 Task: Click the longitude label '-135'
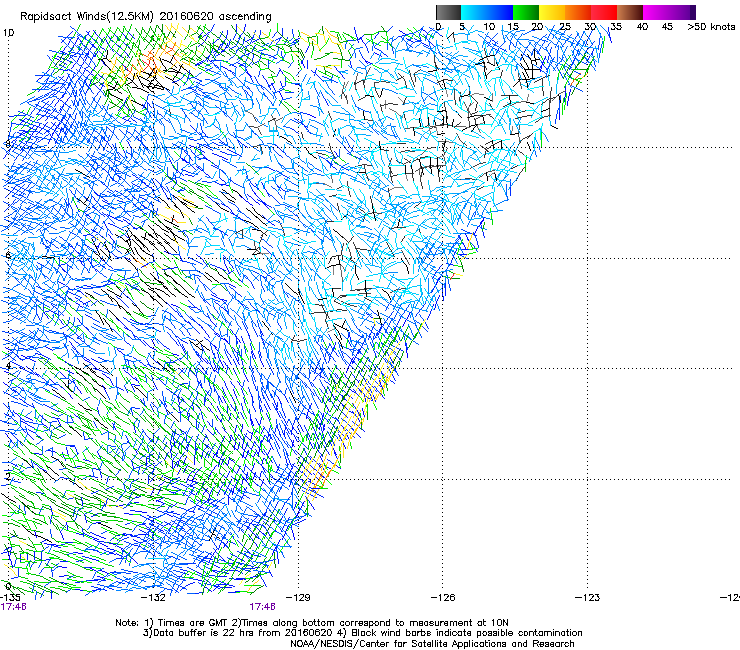10,598
